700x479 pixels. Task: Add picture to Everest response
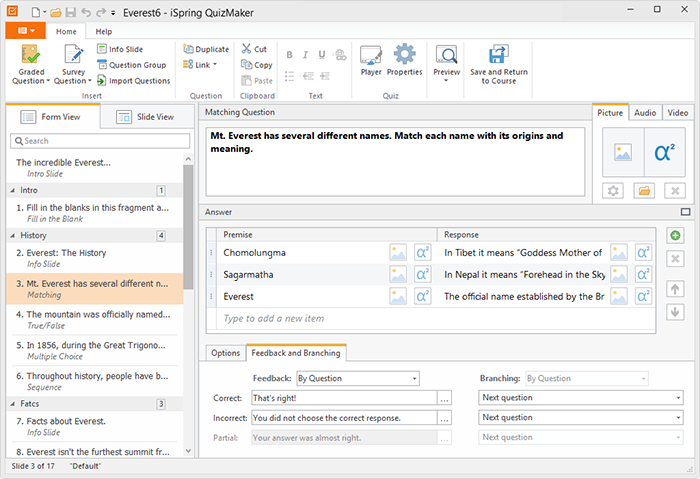click(x=619, y=296)
